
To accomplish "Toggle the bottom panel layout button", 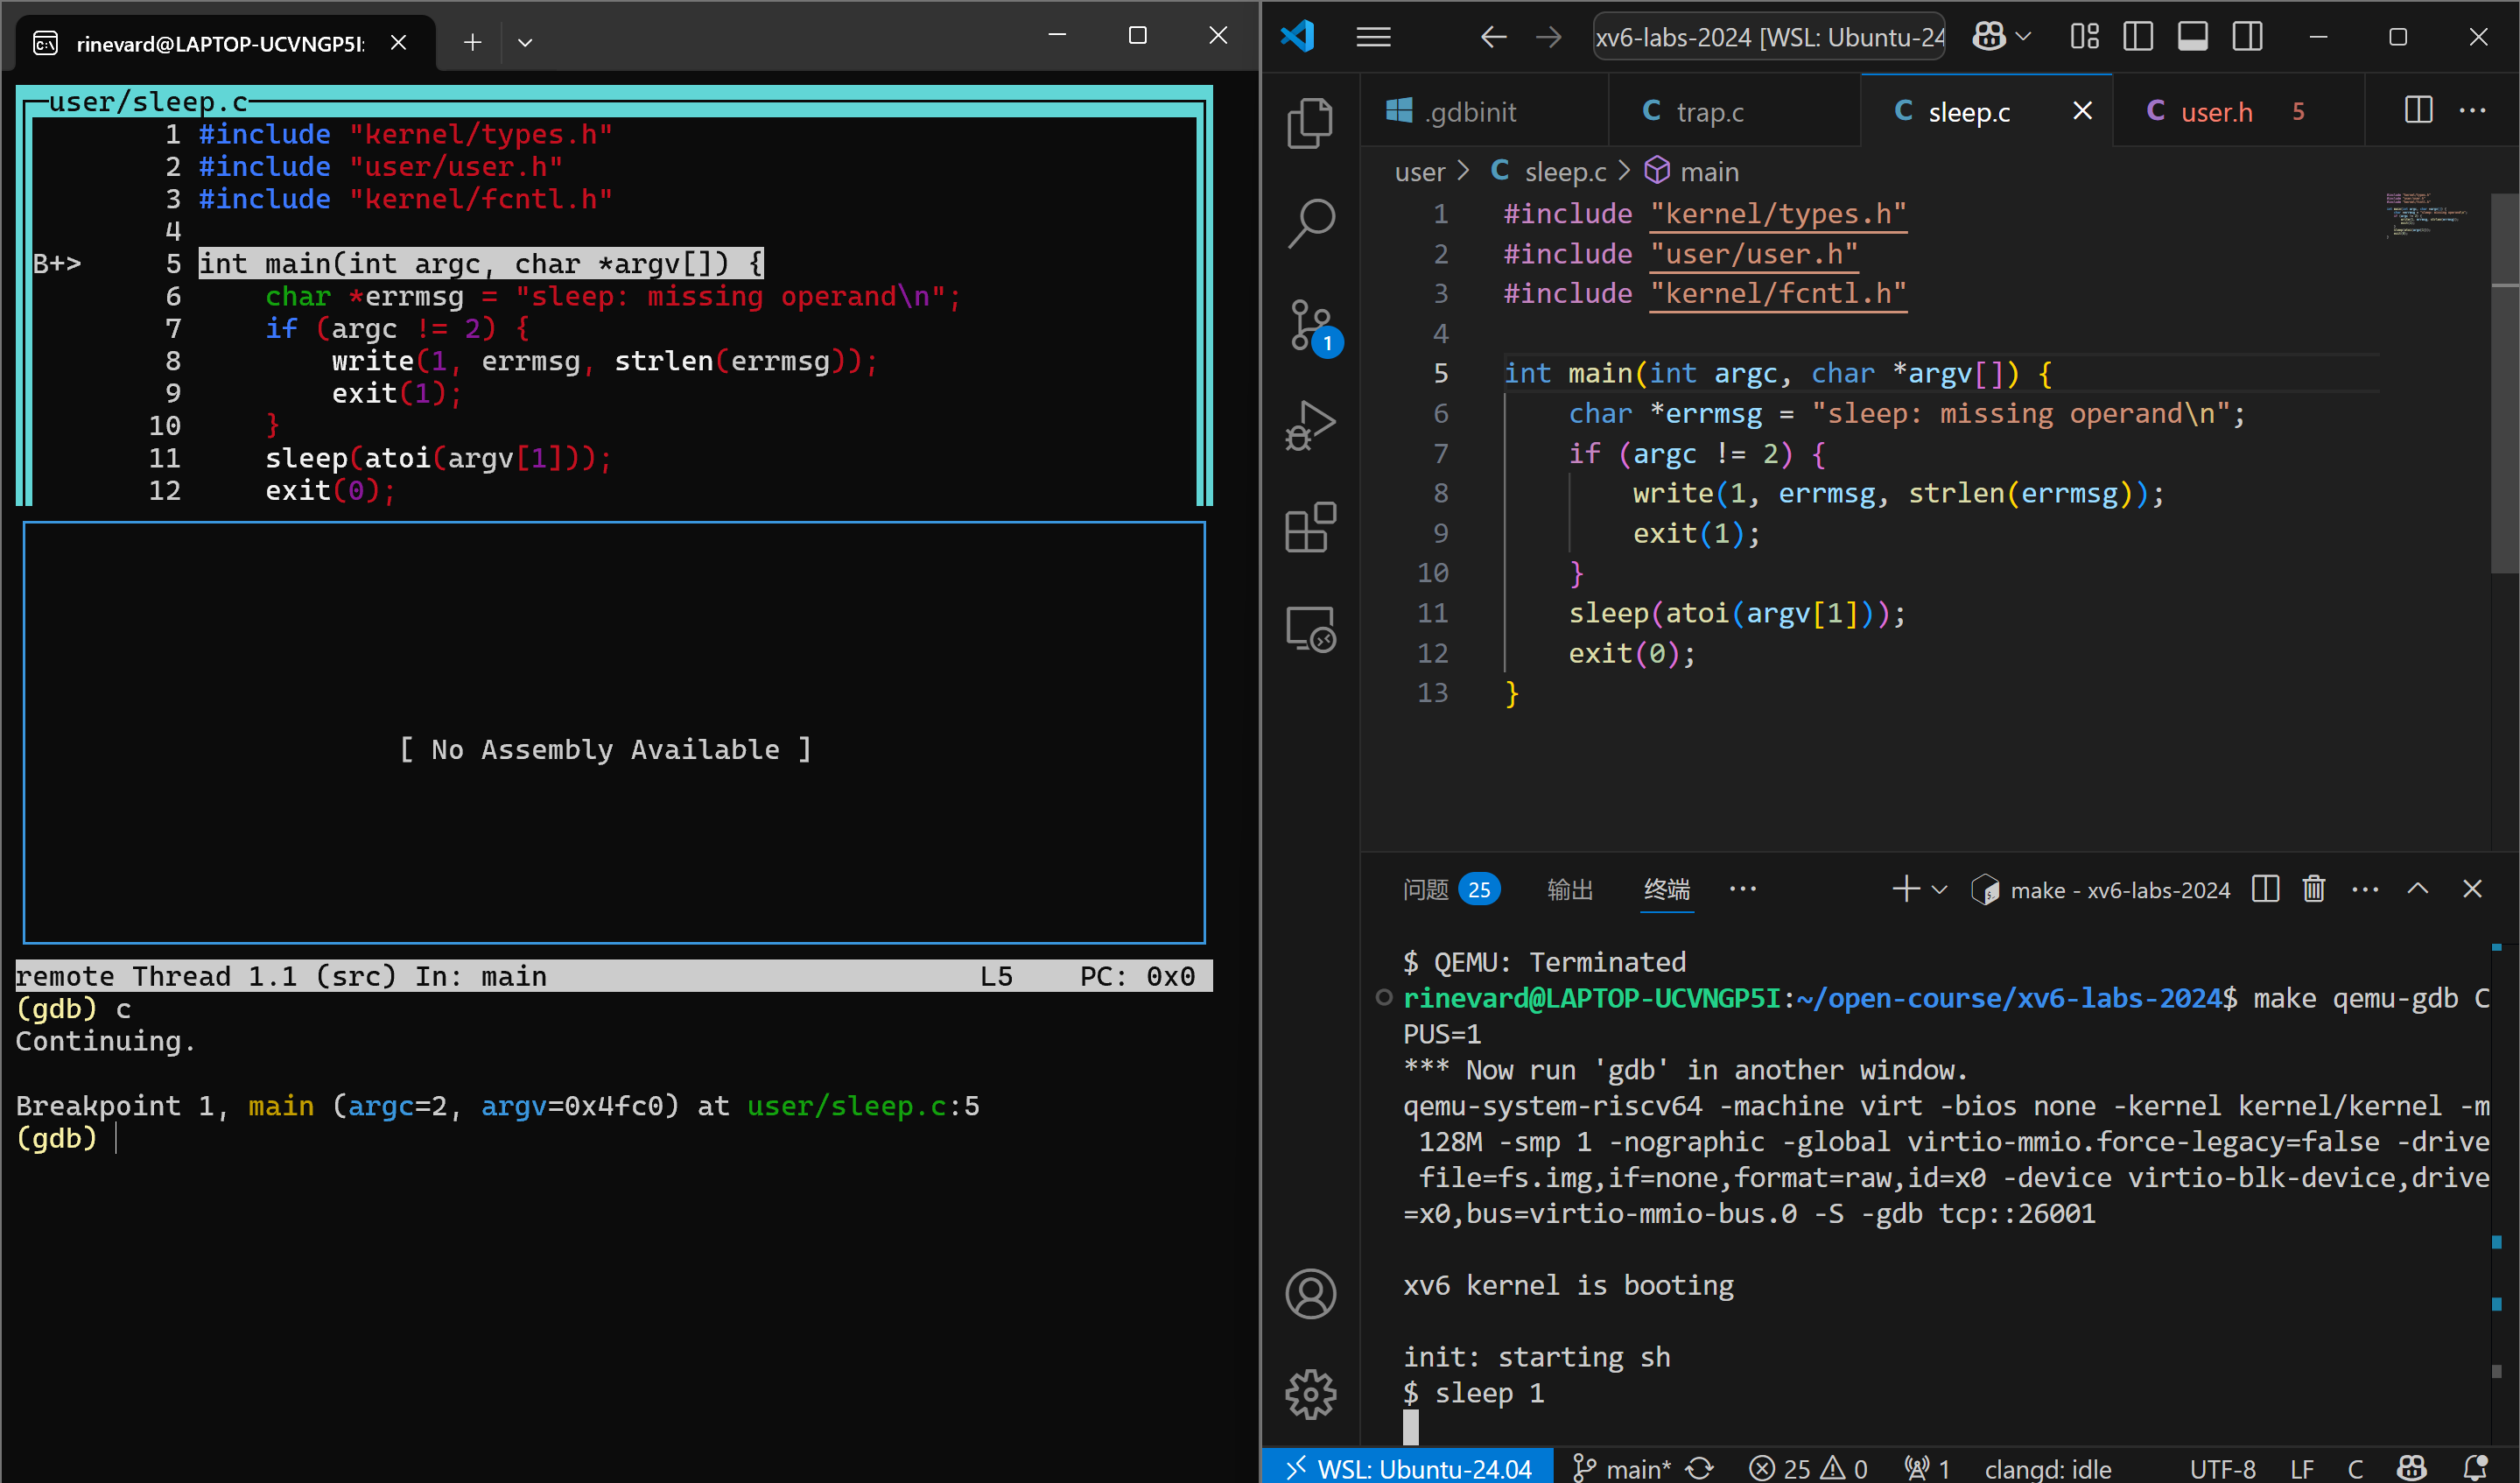I will click(2192, 37).
